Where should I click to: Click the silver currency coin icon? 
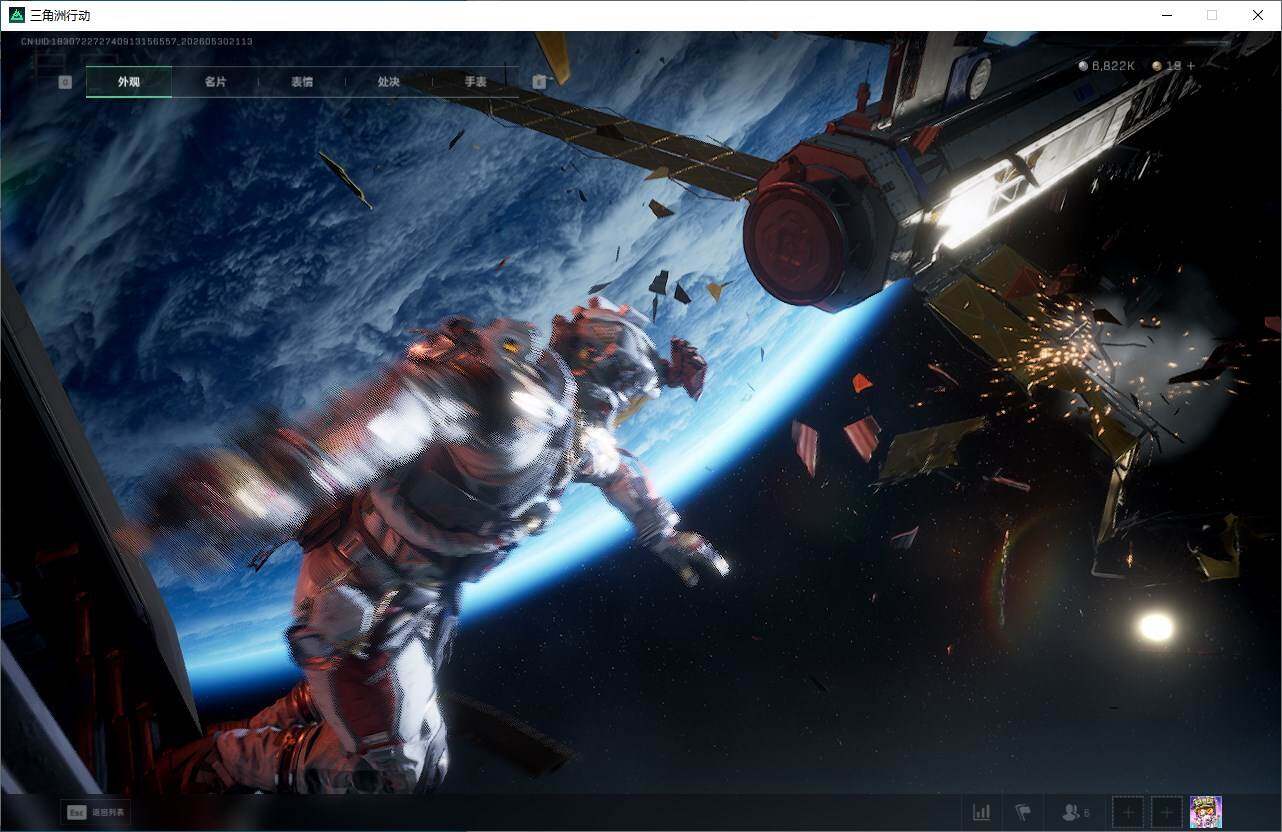coord(1083,66)
